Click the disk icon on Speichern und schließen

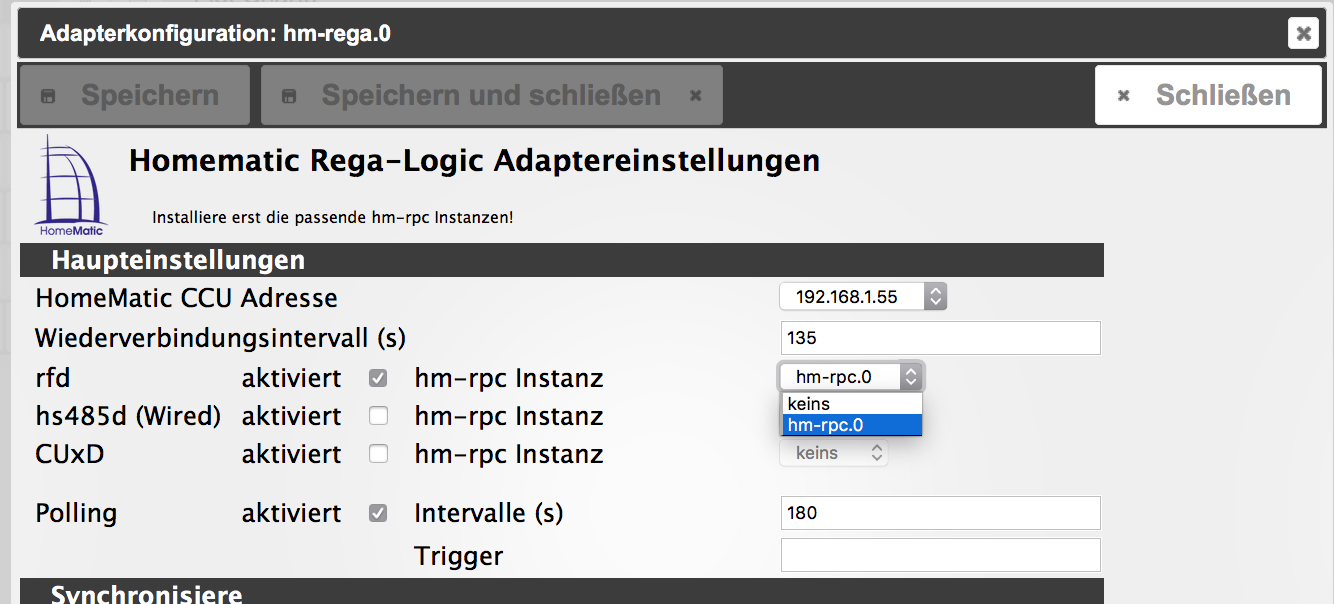pyautogui.click(x=289, y=96)
